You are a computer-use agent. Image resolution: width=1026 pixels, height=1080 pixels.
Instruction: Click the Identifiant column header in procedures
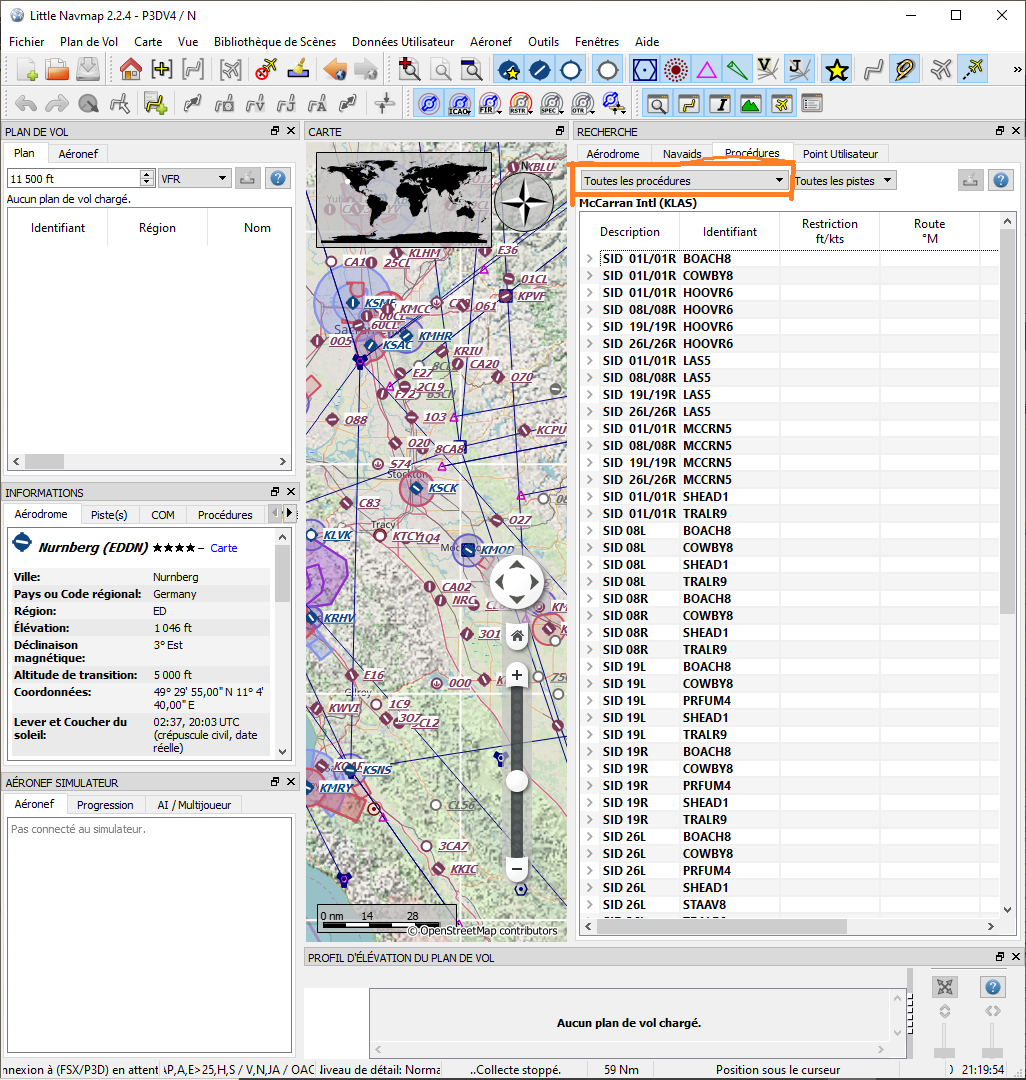coord(730,232)
